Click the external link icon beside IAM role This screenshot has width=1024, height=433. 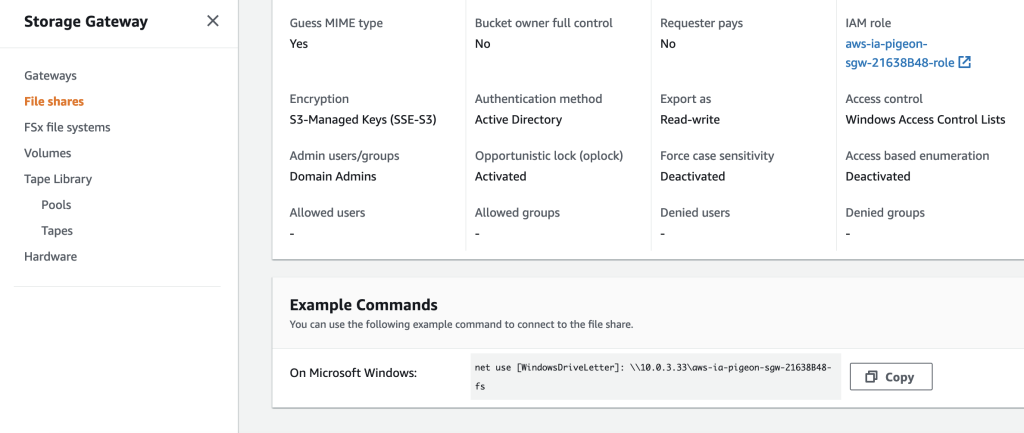point(964,62)
